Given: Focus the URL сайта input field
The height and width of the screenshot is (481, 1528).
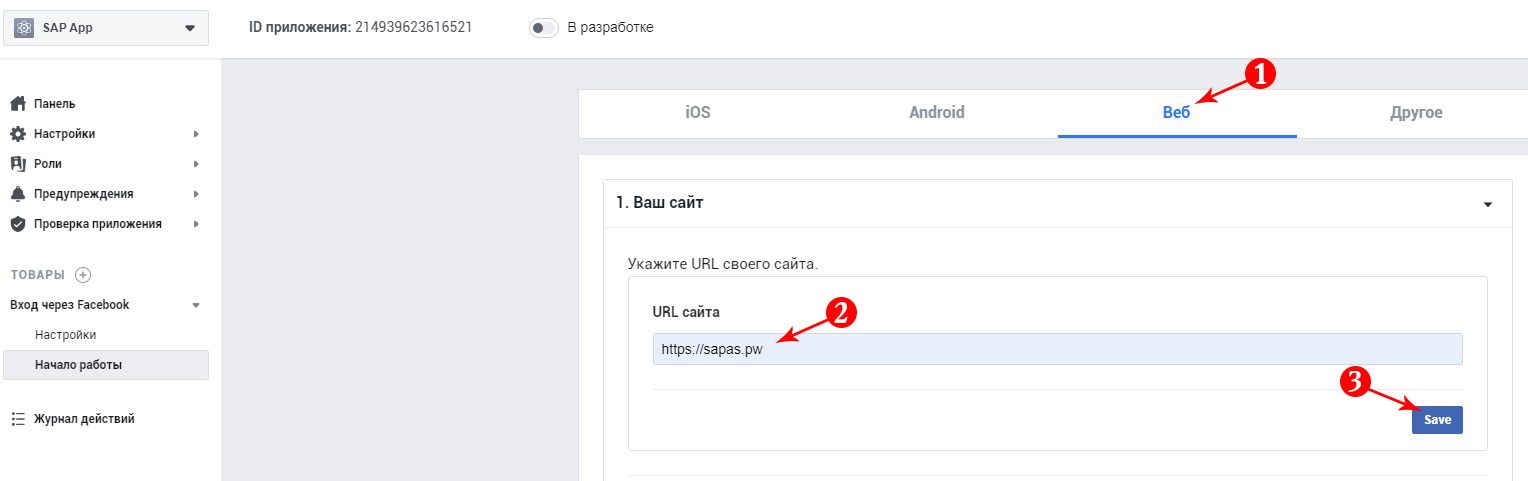Looking at the screenshot, I should [1058, 349].
